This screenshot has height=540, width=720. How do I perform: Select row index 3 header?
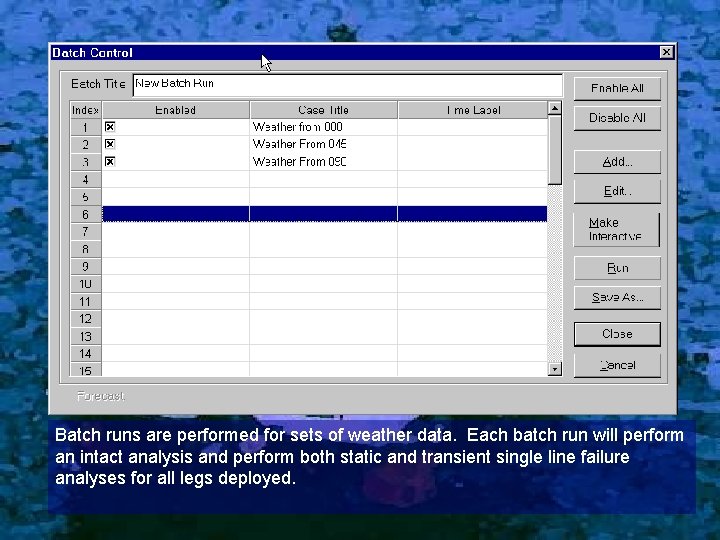85,162
